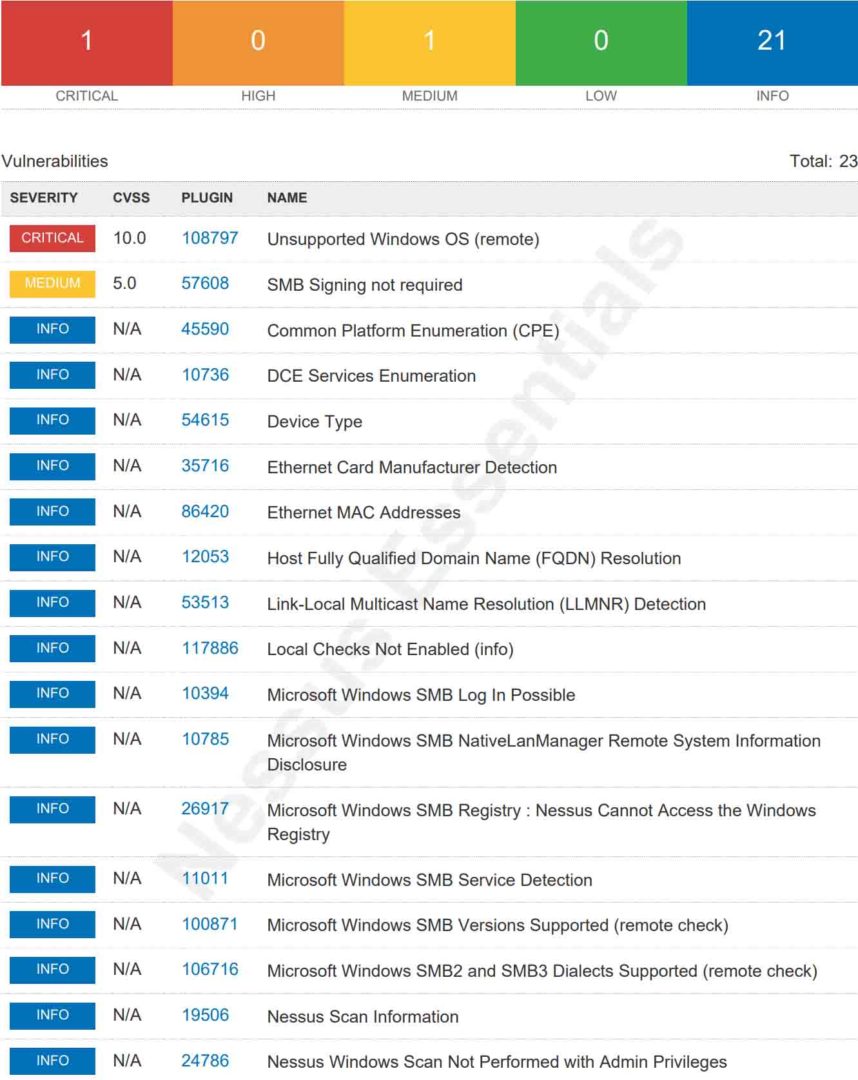The image size is (858, 1080).
Task: Select the orange High severity tile
Action: point(258,42)
